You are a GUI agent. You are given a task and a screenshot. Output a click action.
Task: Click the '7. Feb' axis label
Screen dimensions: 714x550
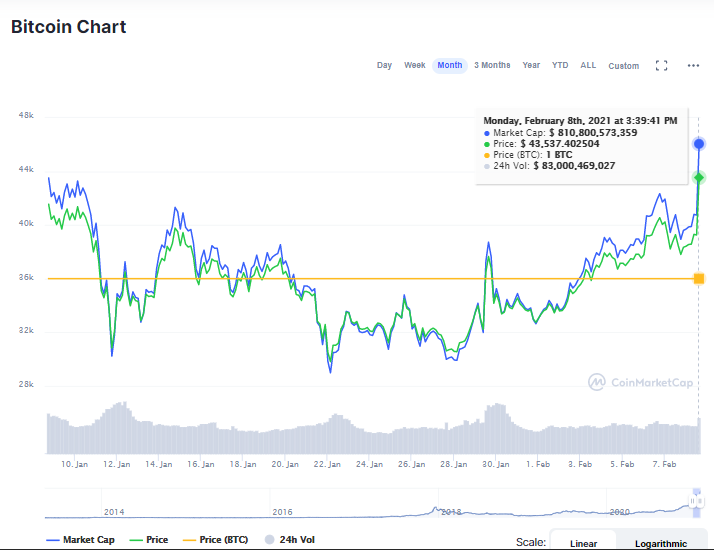coord(664,464)
